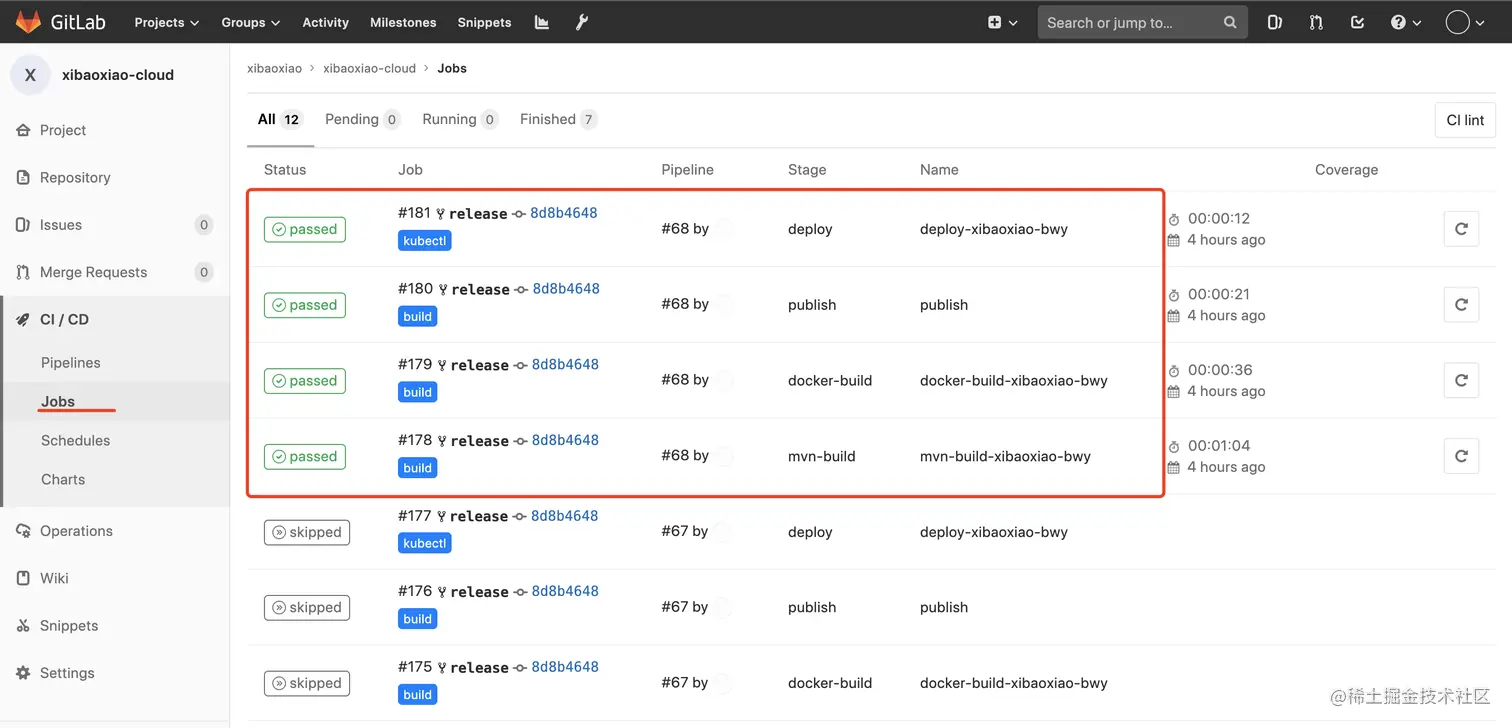1512x728 pixels.
Task: Open job #177 link
Action: (x=415, y=516)
